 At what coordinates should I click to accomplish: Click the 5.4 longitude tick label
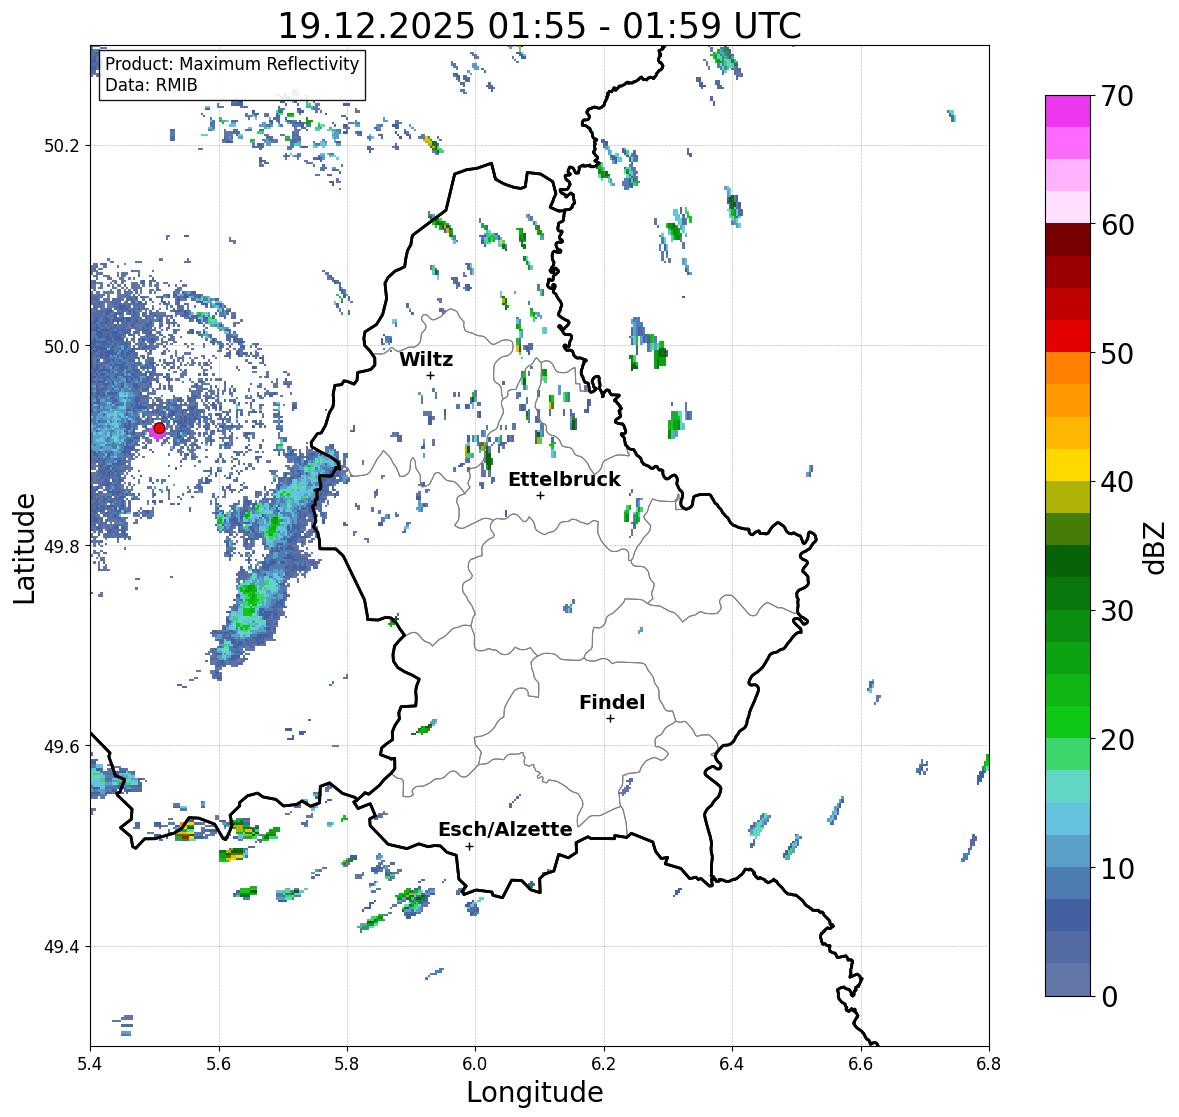[x=90, y=1064]
